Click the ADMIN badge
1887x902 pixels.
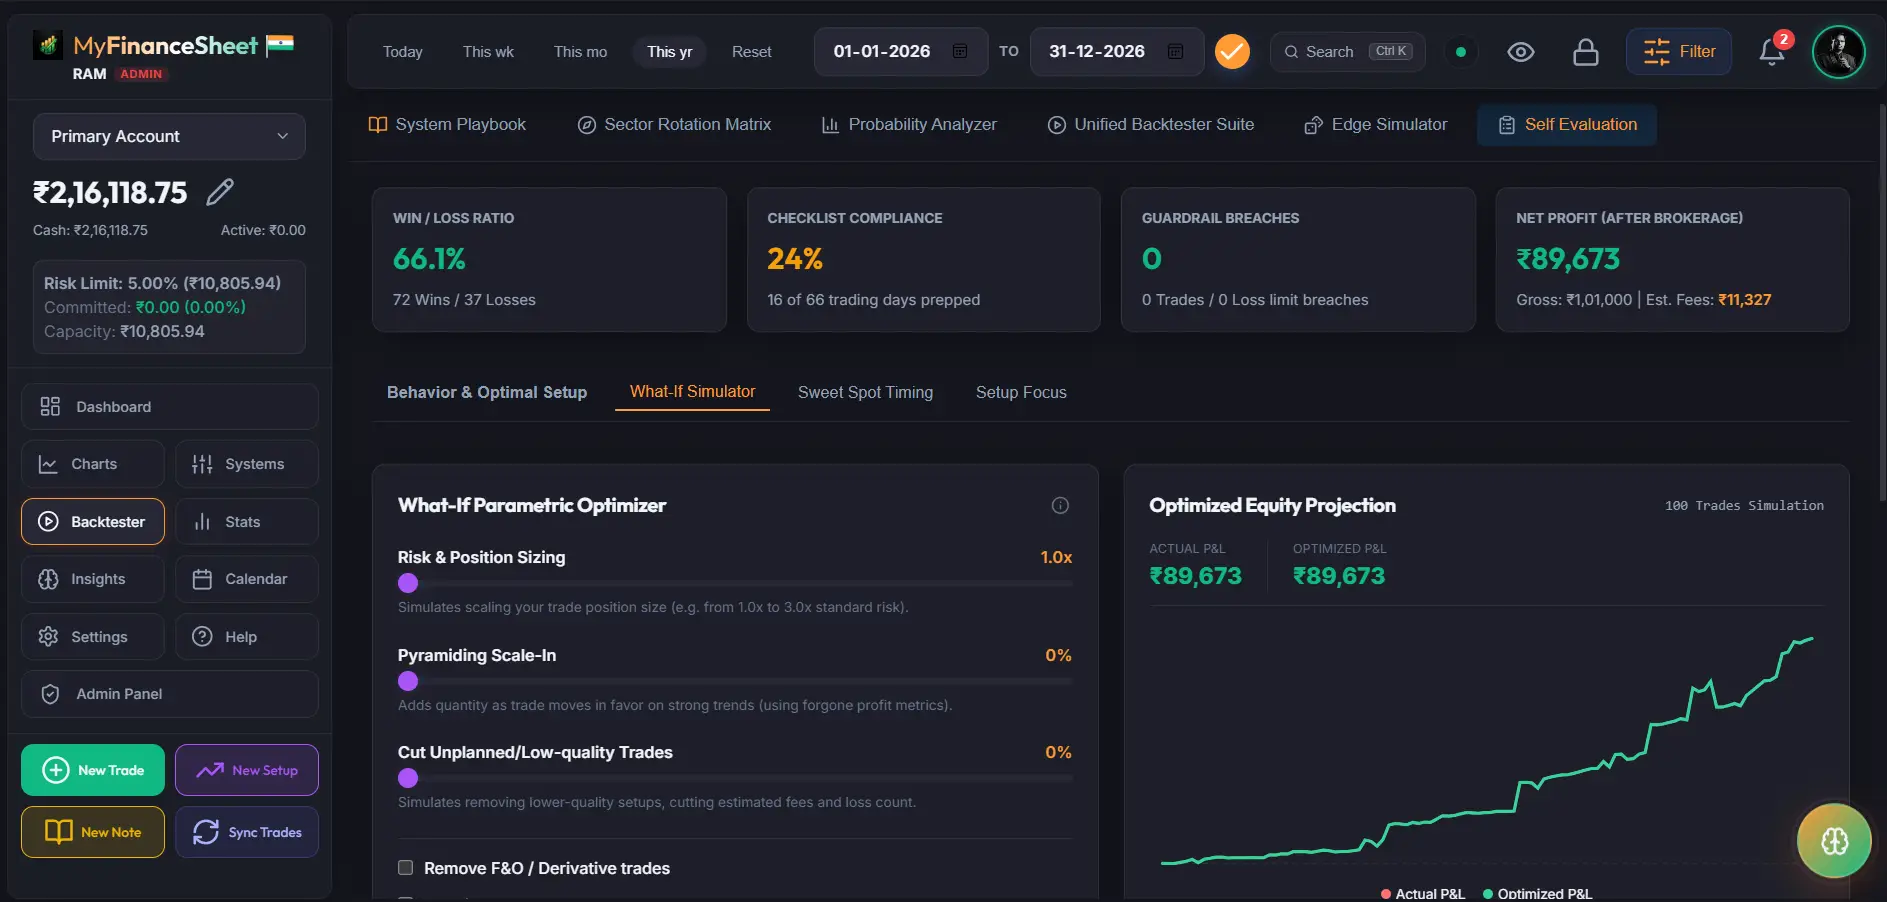(x=141, y=74)
